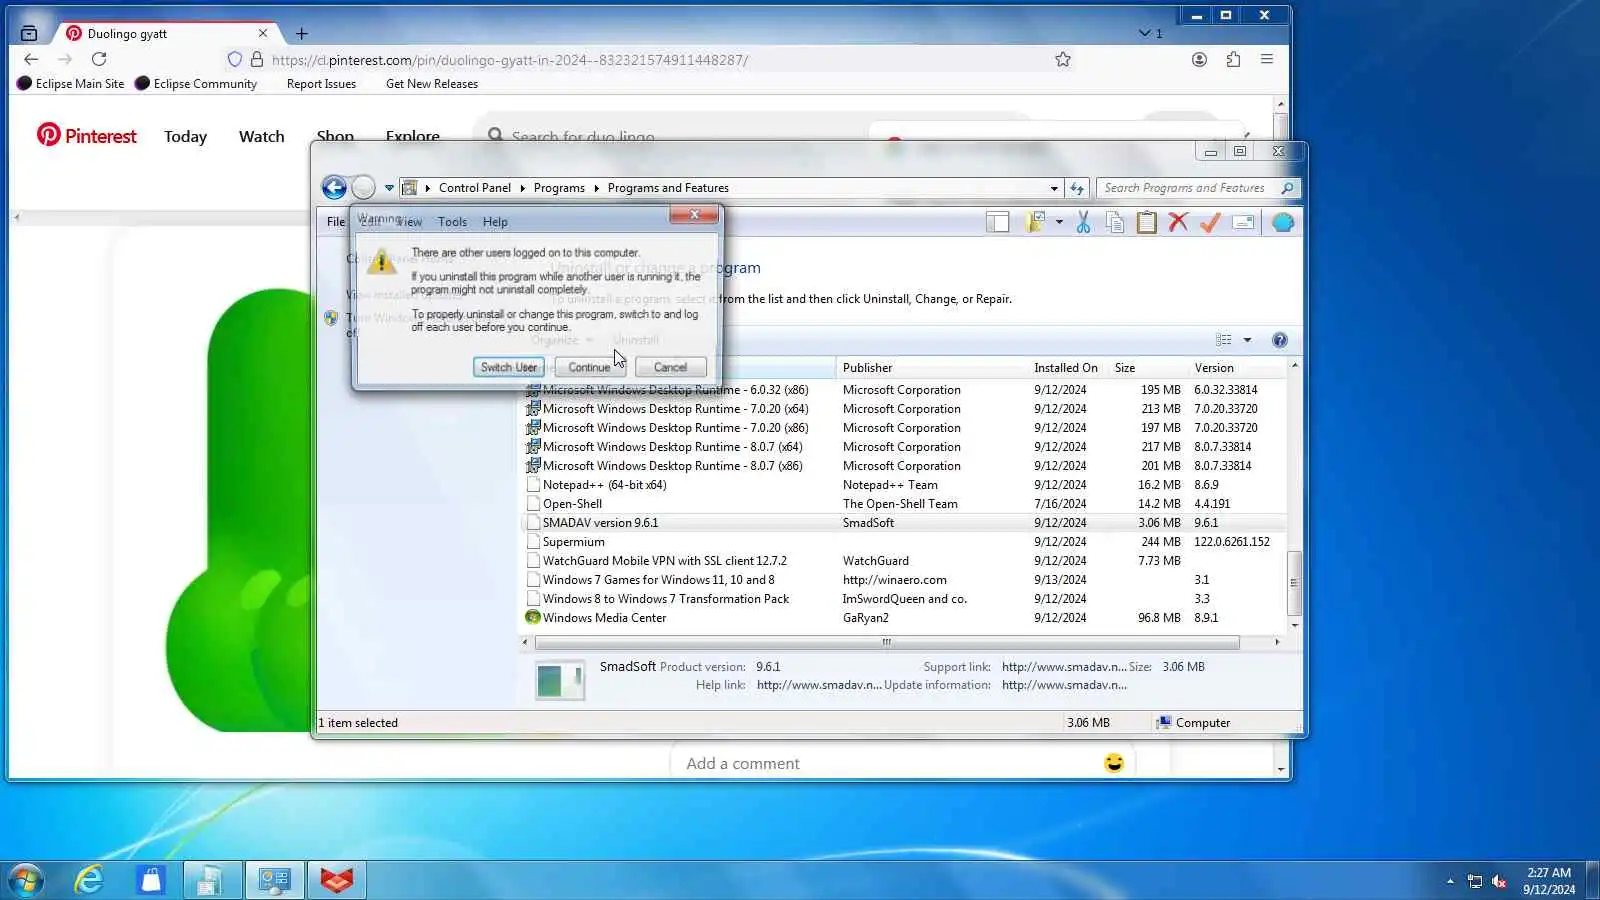Sort programs by the Version column
Viewport: 1600px width, 900px height.
click(x=1237, y=368)
